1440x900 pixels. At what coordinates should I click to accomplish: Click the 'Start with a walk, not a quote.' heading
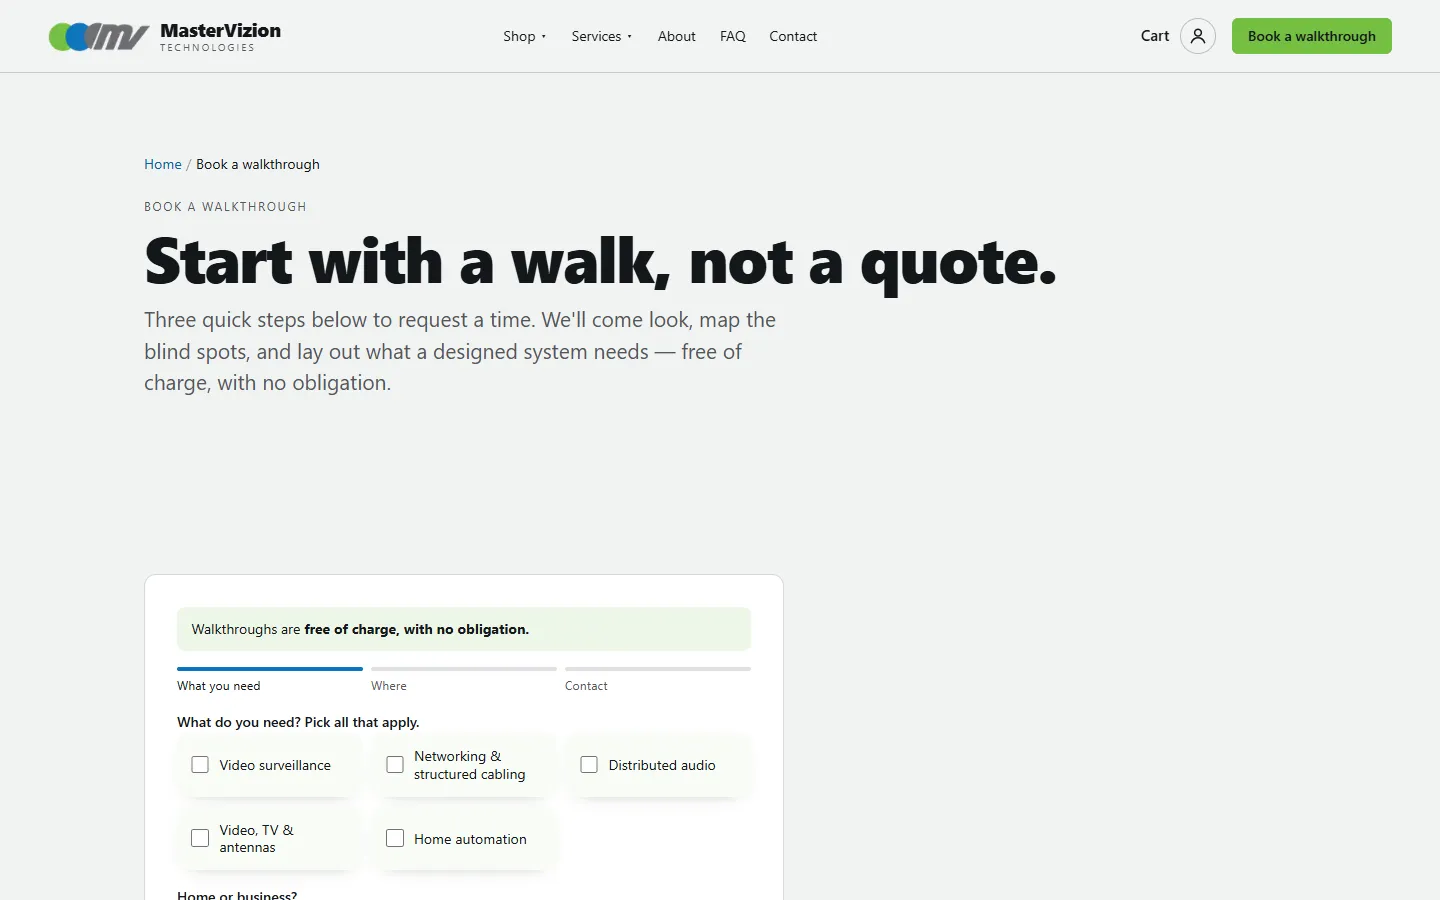point(600,262)
